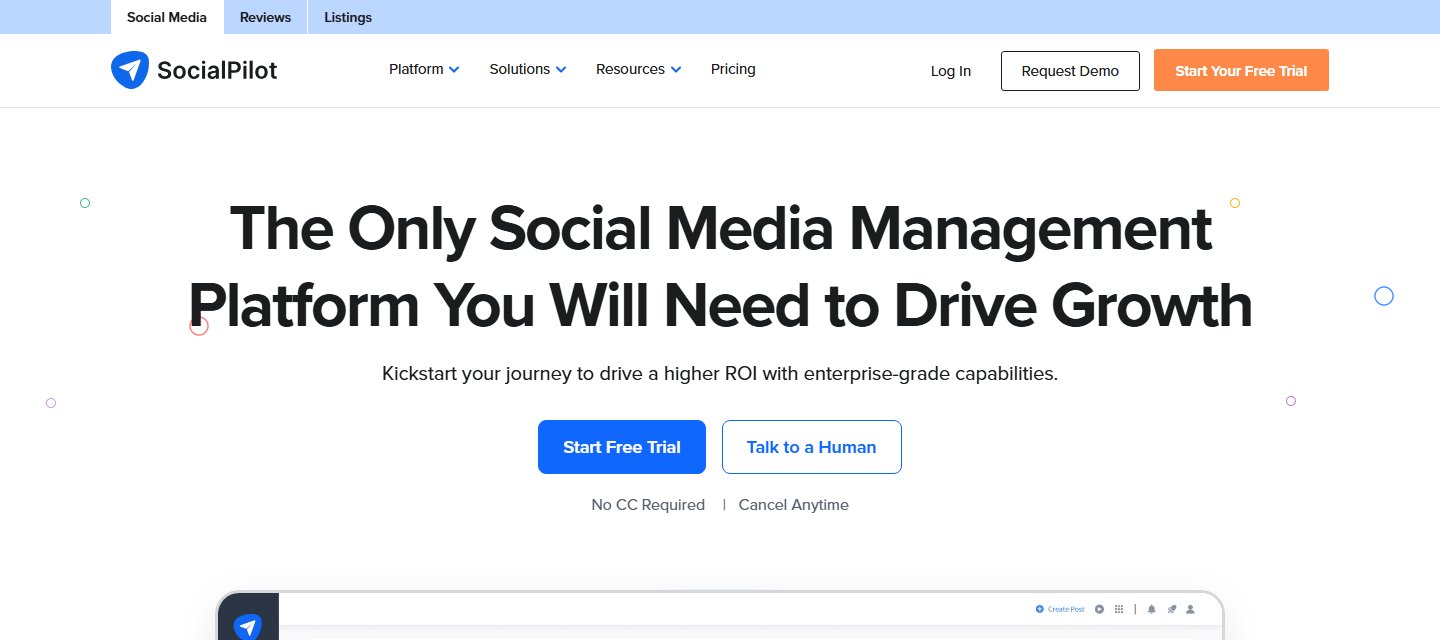Click the user profile icon in dashboard preview
Image resolution: width=1440 pixels, height=640 pixels.
coord(1190,609)
